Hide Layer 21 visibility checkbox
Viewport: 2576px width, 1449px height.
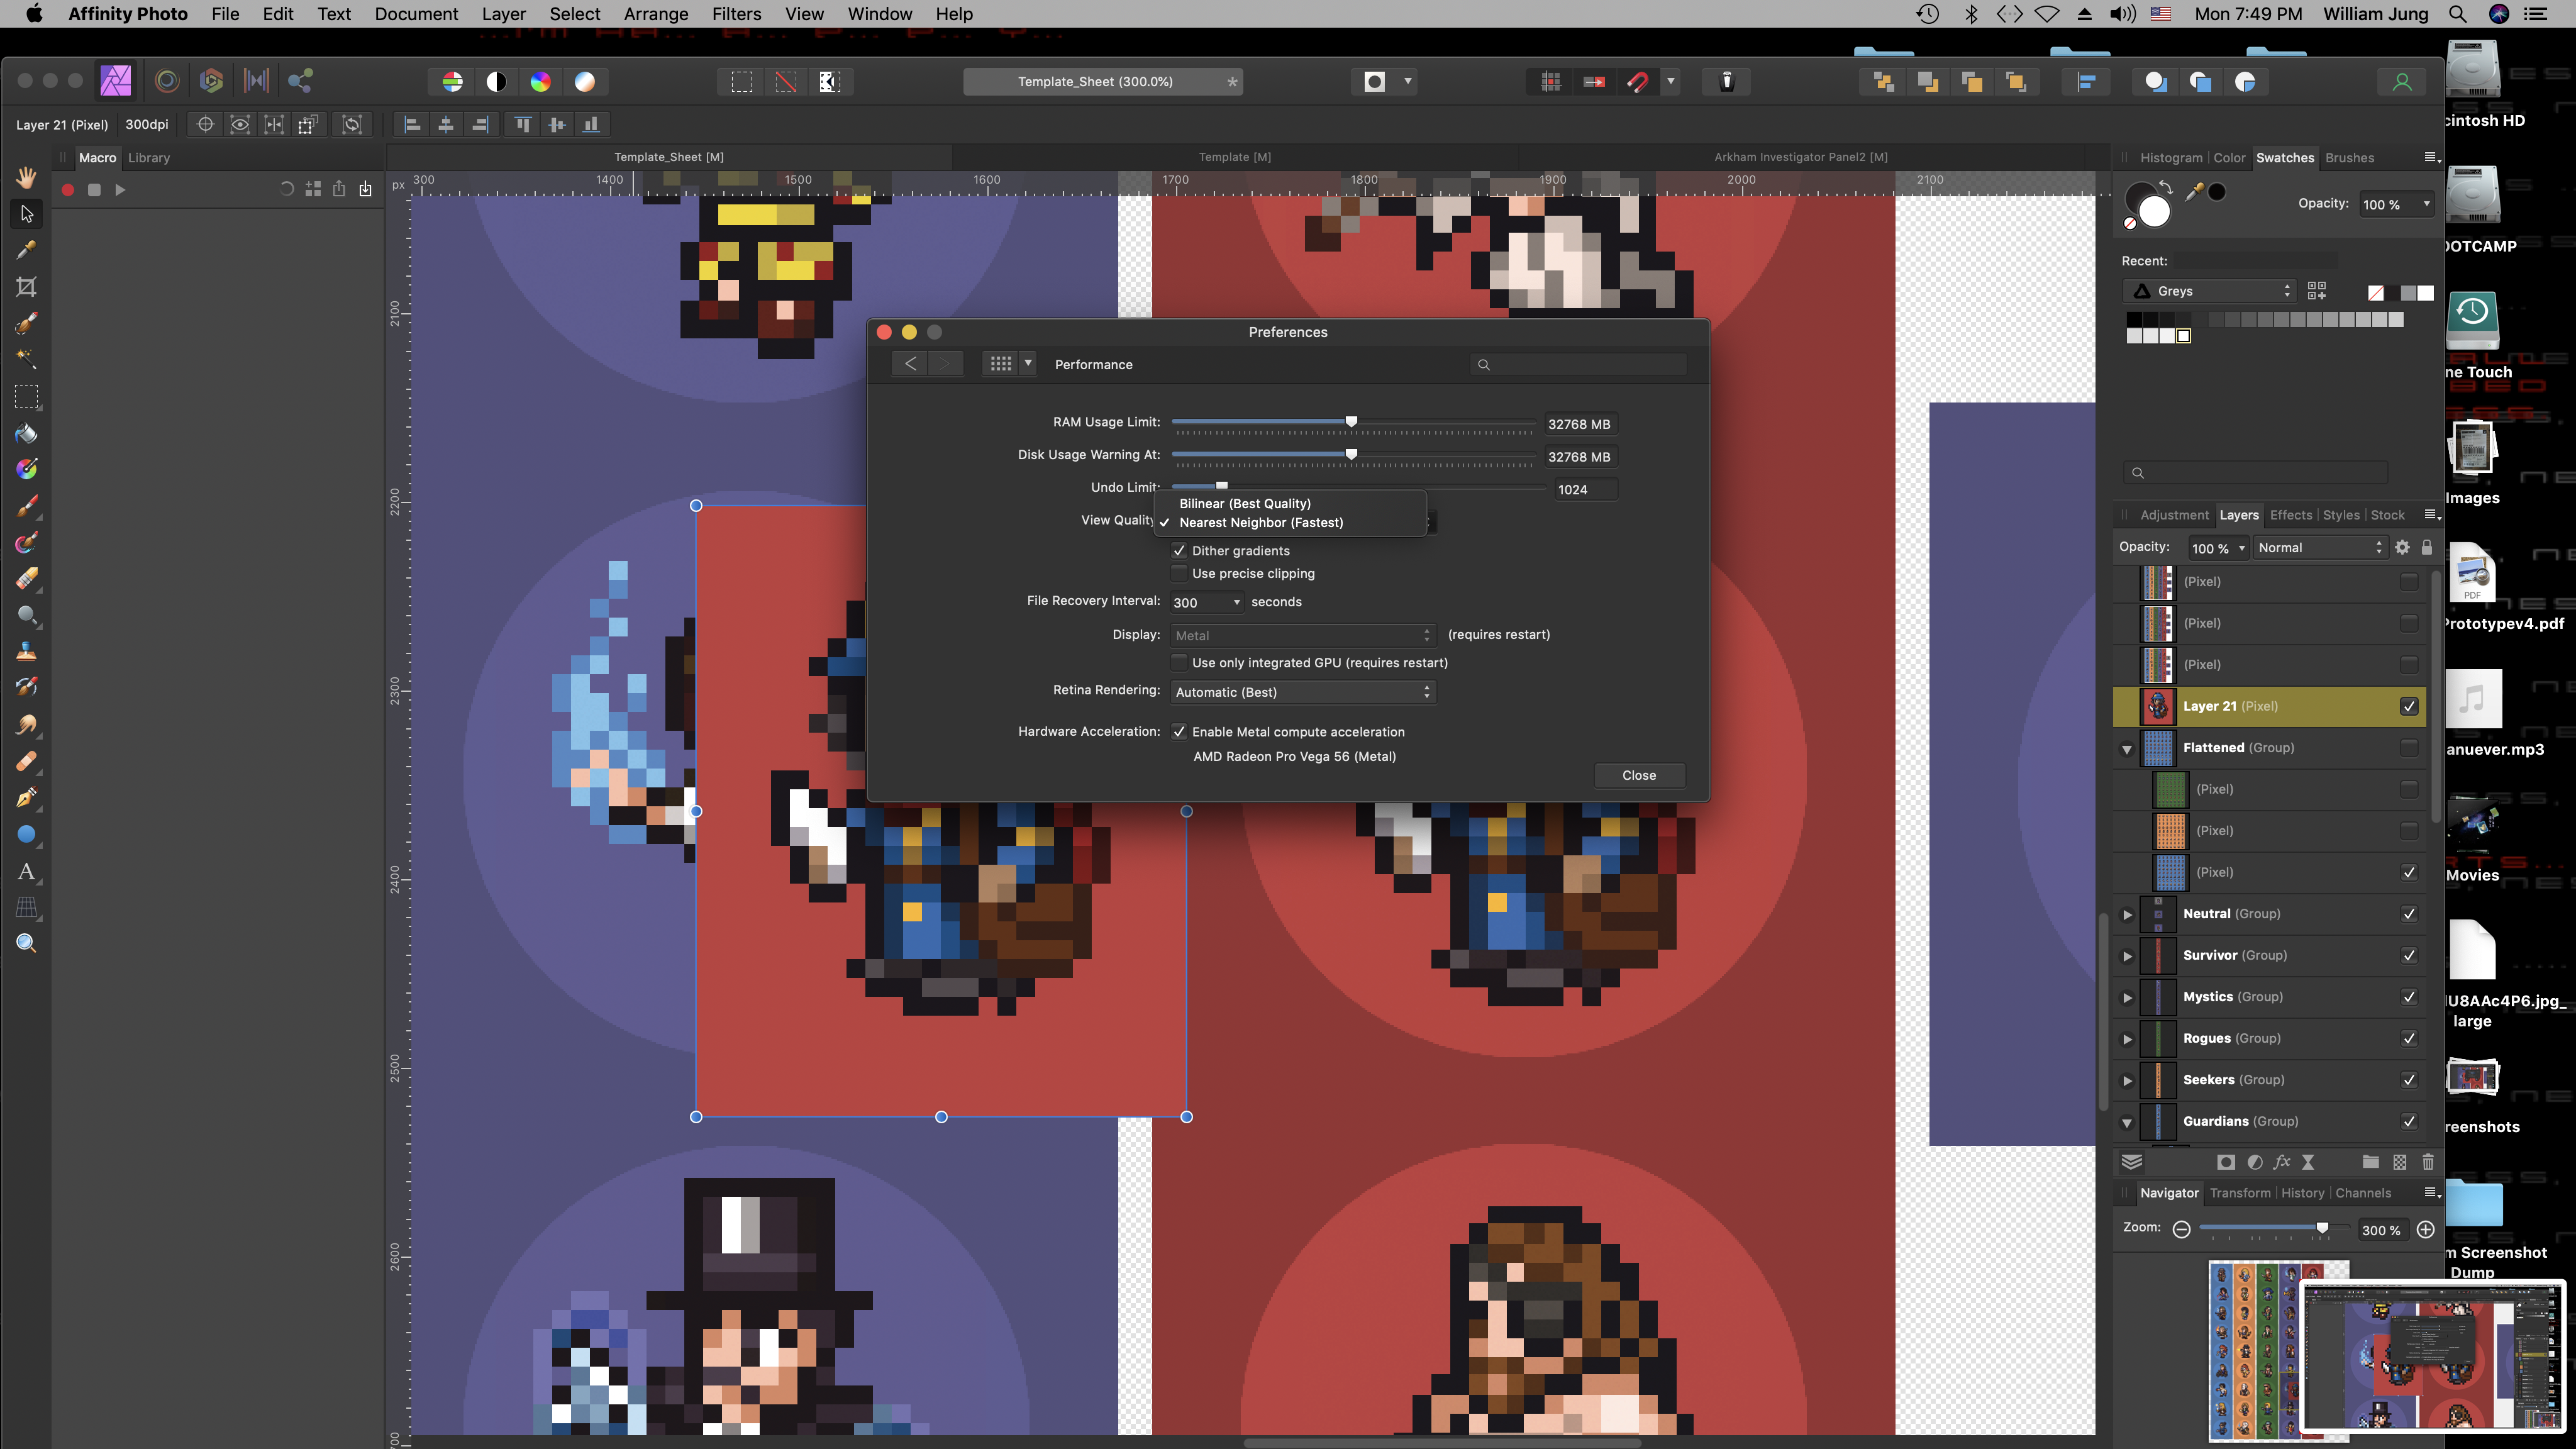click(x=2409, y=706)
